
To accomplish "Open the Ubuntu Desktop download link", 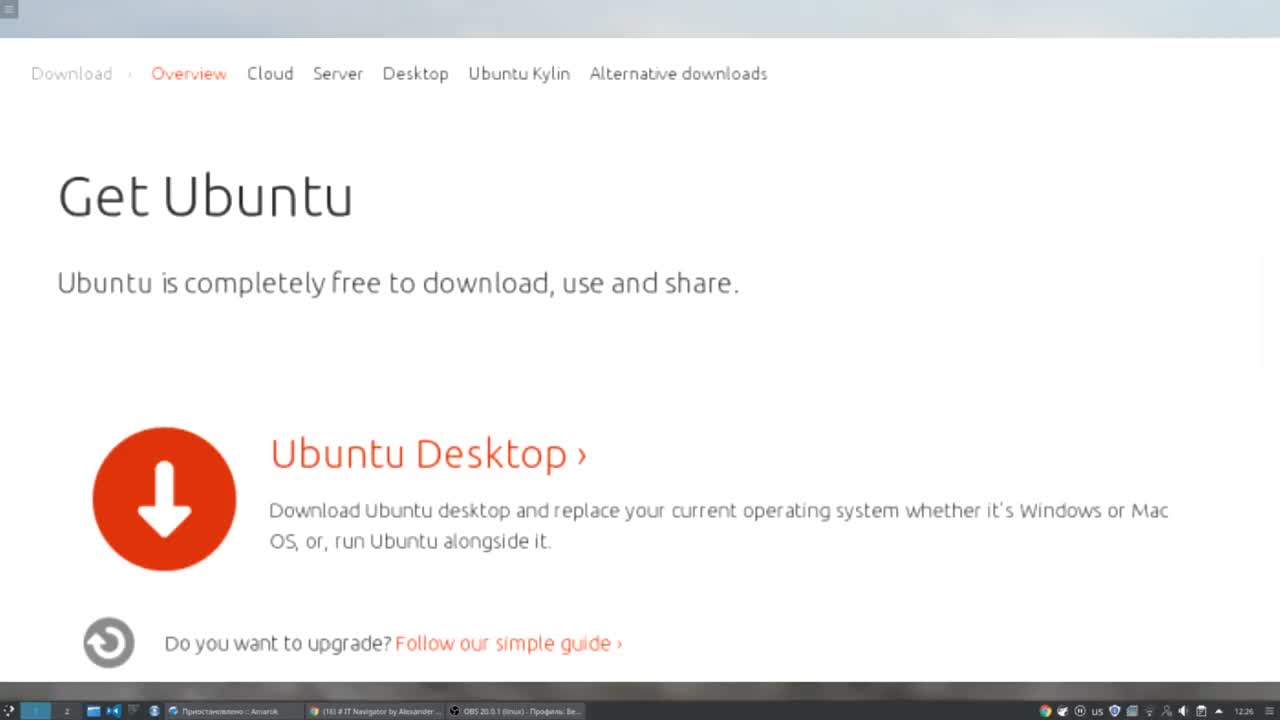I will (428, 454).
